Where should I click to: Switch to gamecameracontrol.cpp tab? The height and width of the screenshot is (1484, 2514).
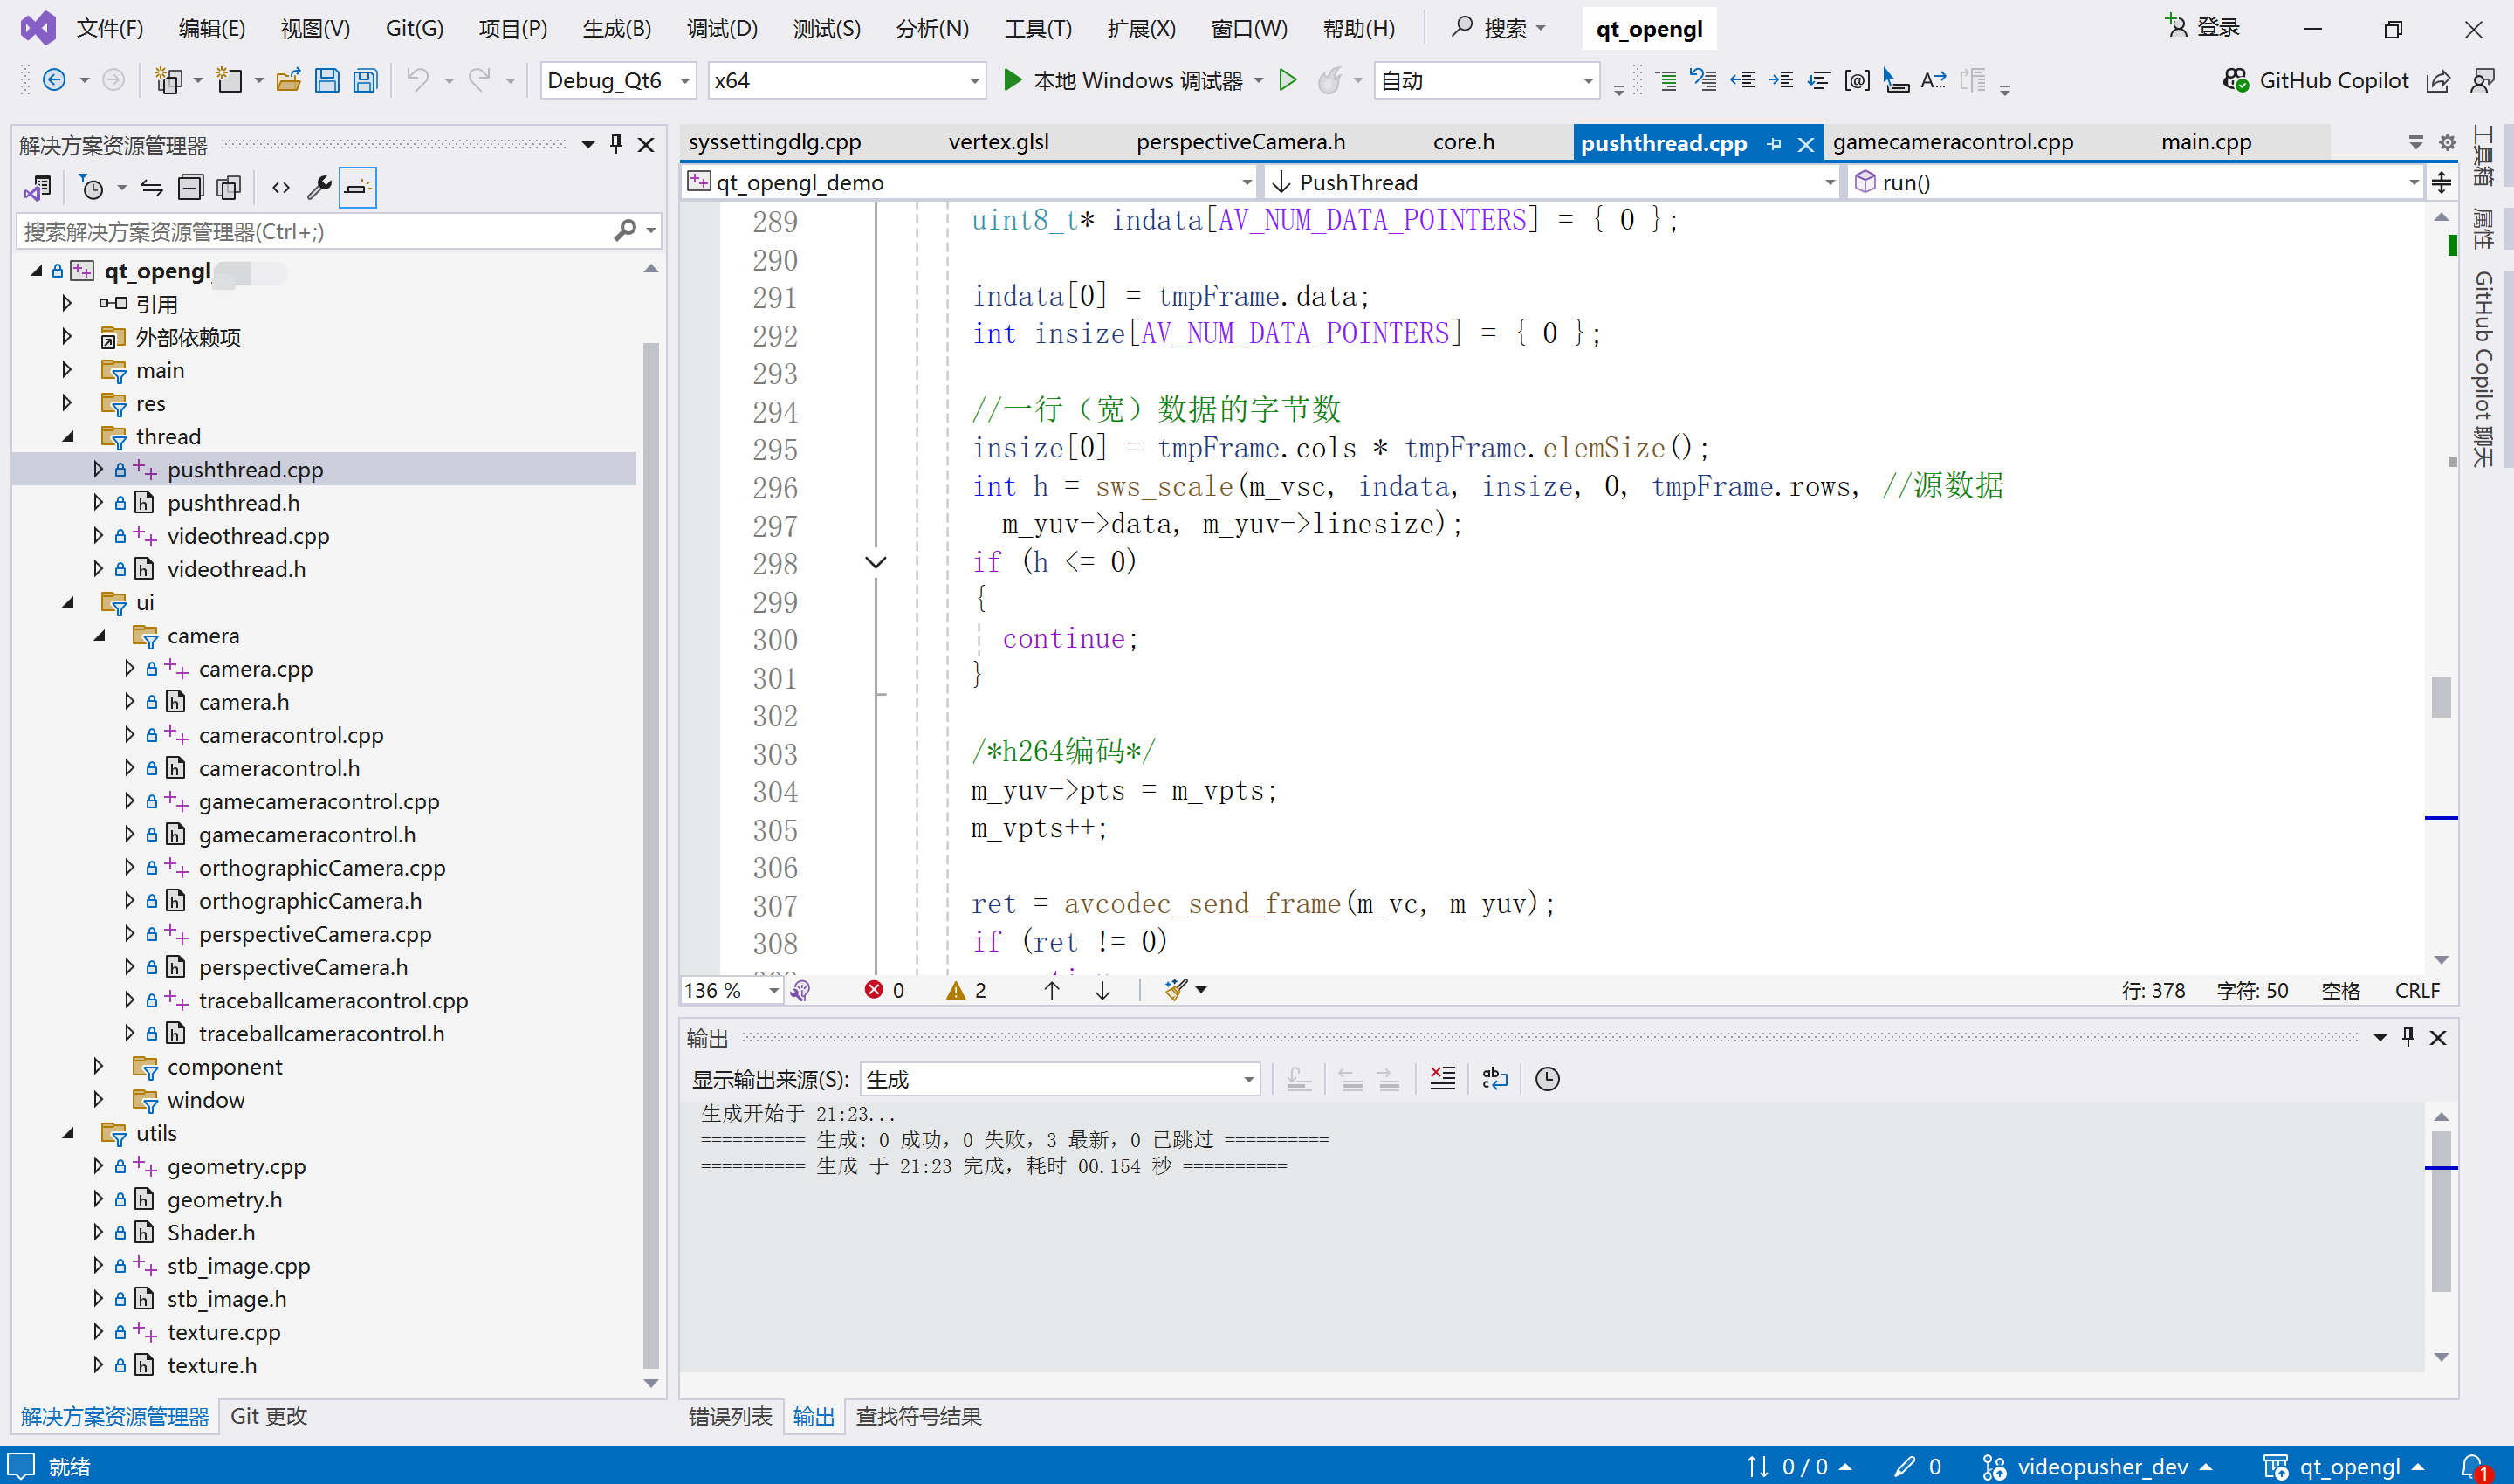[1952, 142]
